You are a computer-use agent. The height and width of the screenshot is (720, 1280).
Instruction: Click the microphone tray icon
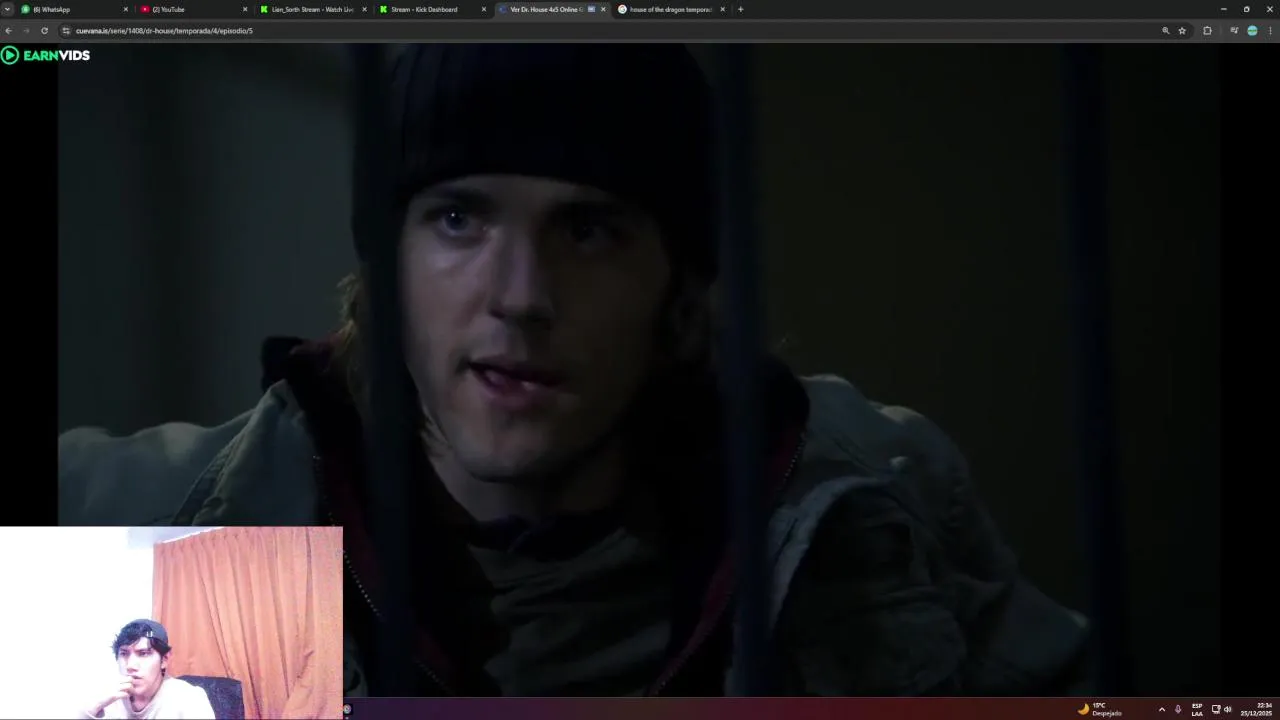point(1178,709)
